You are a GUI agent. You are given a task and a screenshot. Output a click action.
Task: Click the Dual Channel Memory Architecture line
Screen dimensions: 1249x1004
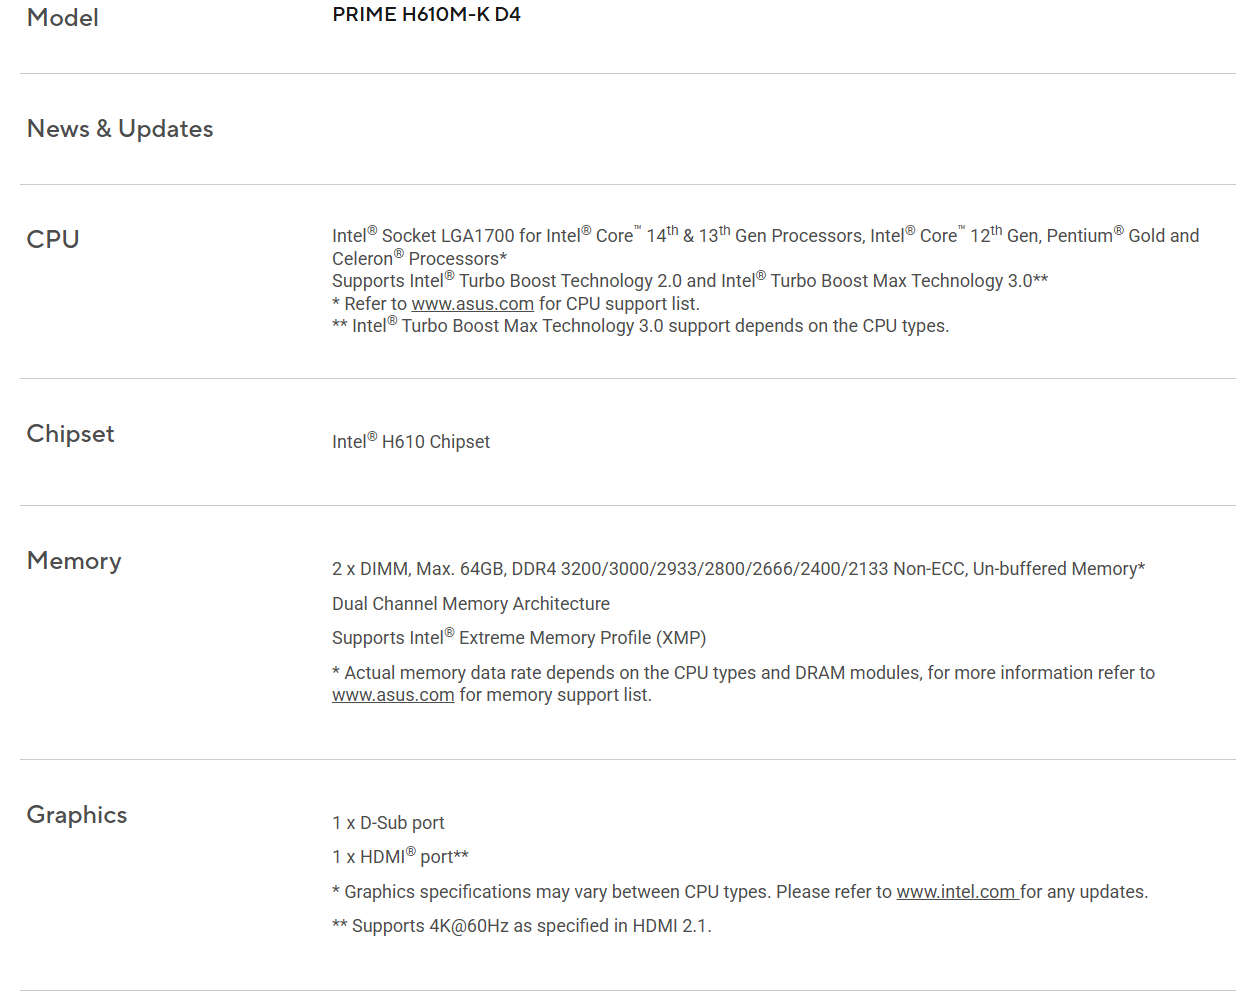click(x=471, y=603)
